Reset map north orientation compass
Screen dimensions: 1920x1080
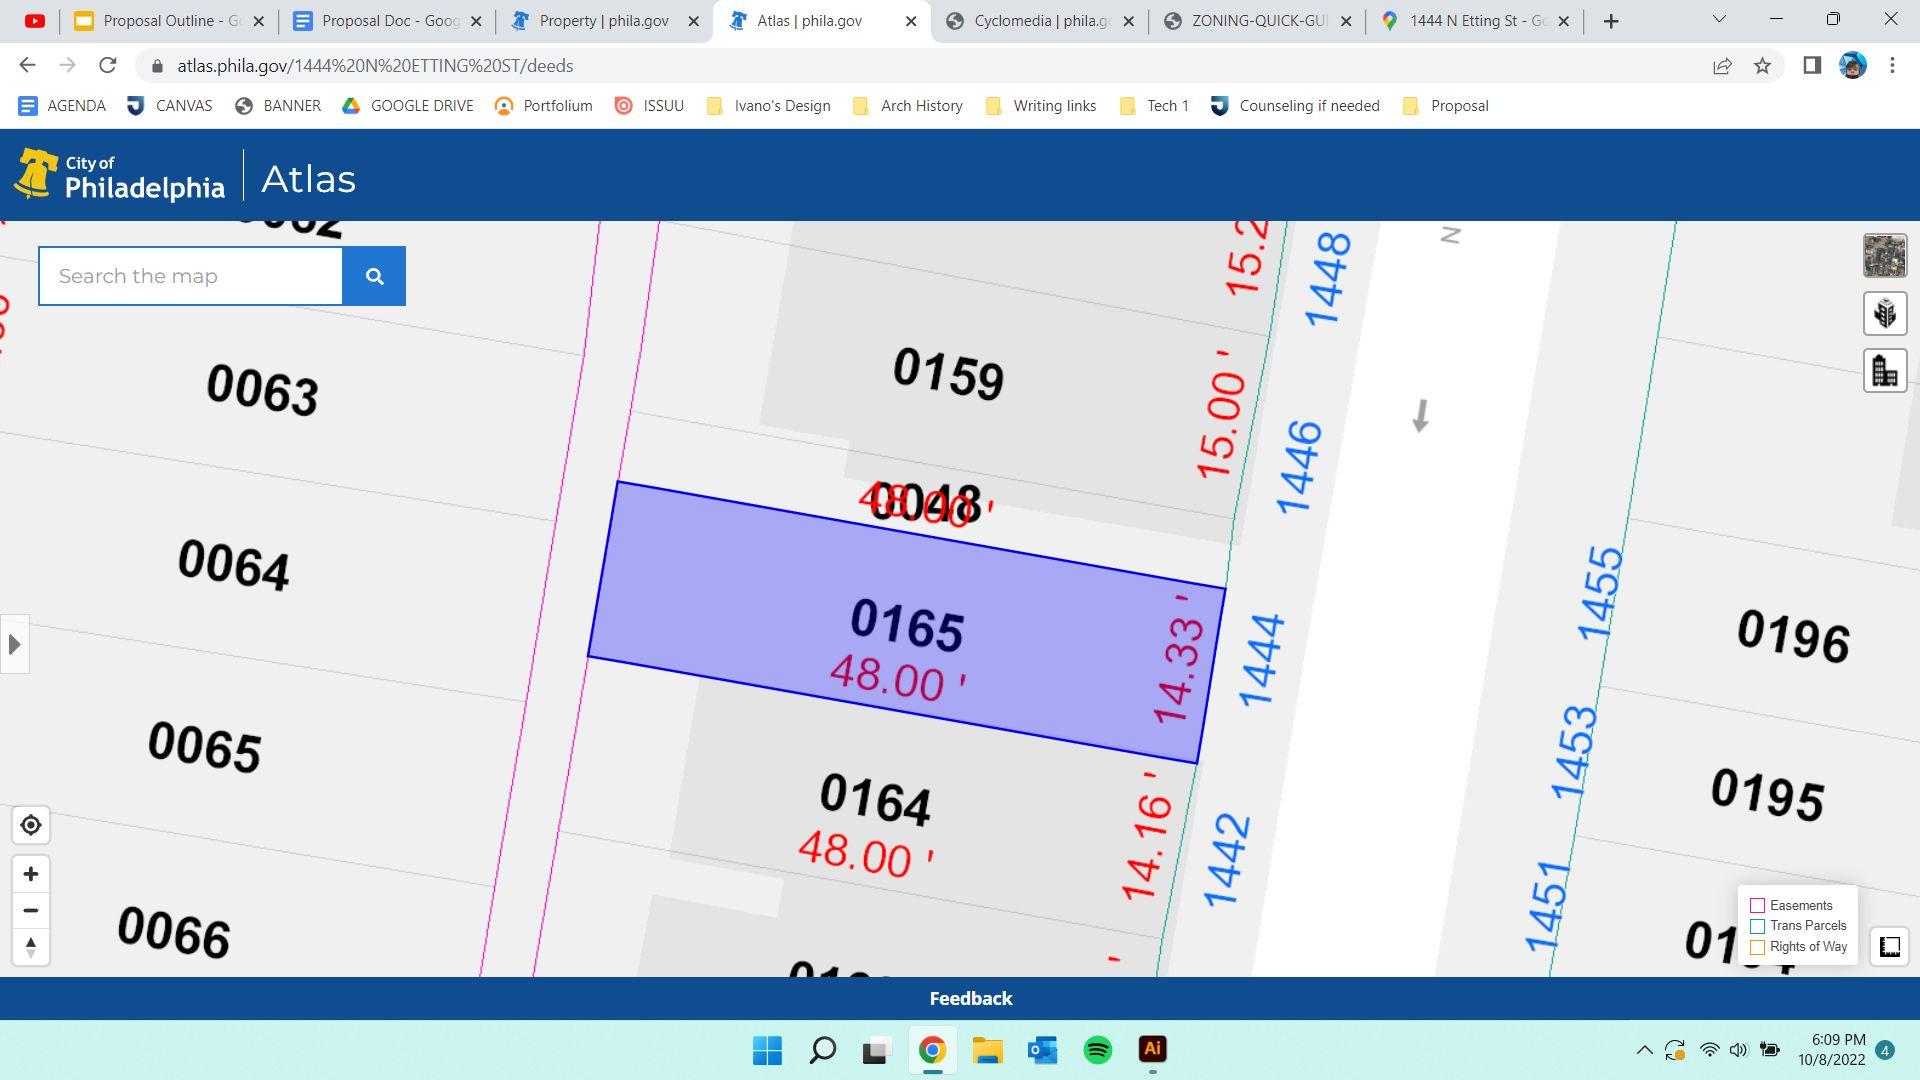(30, 947)
